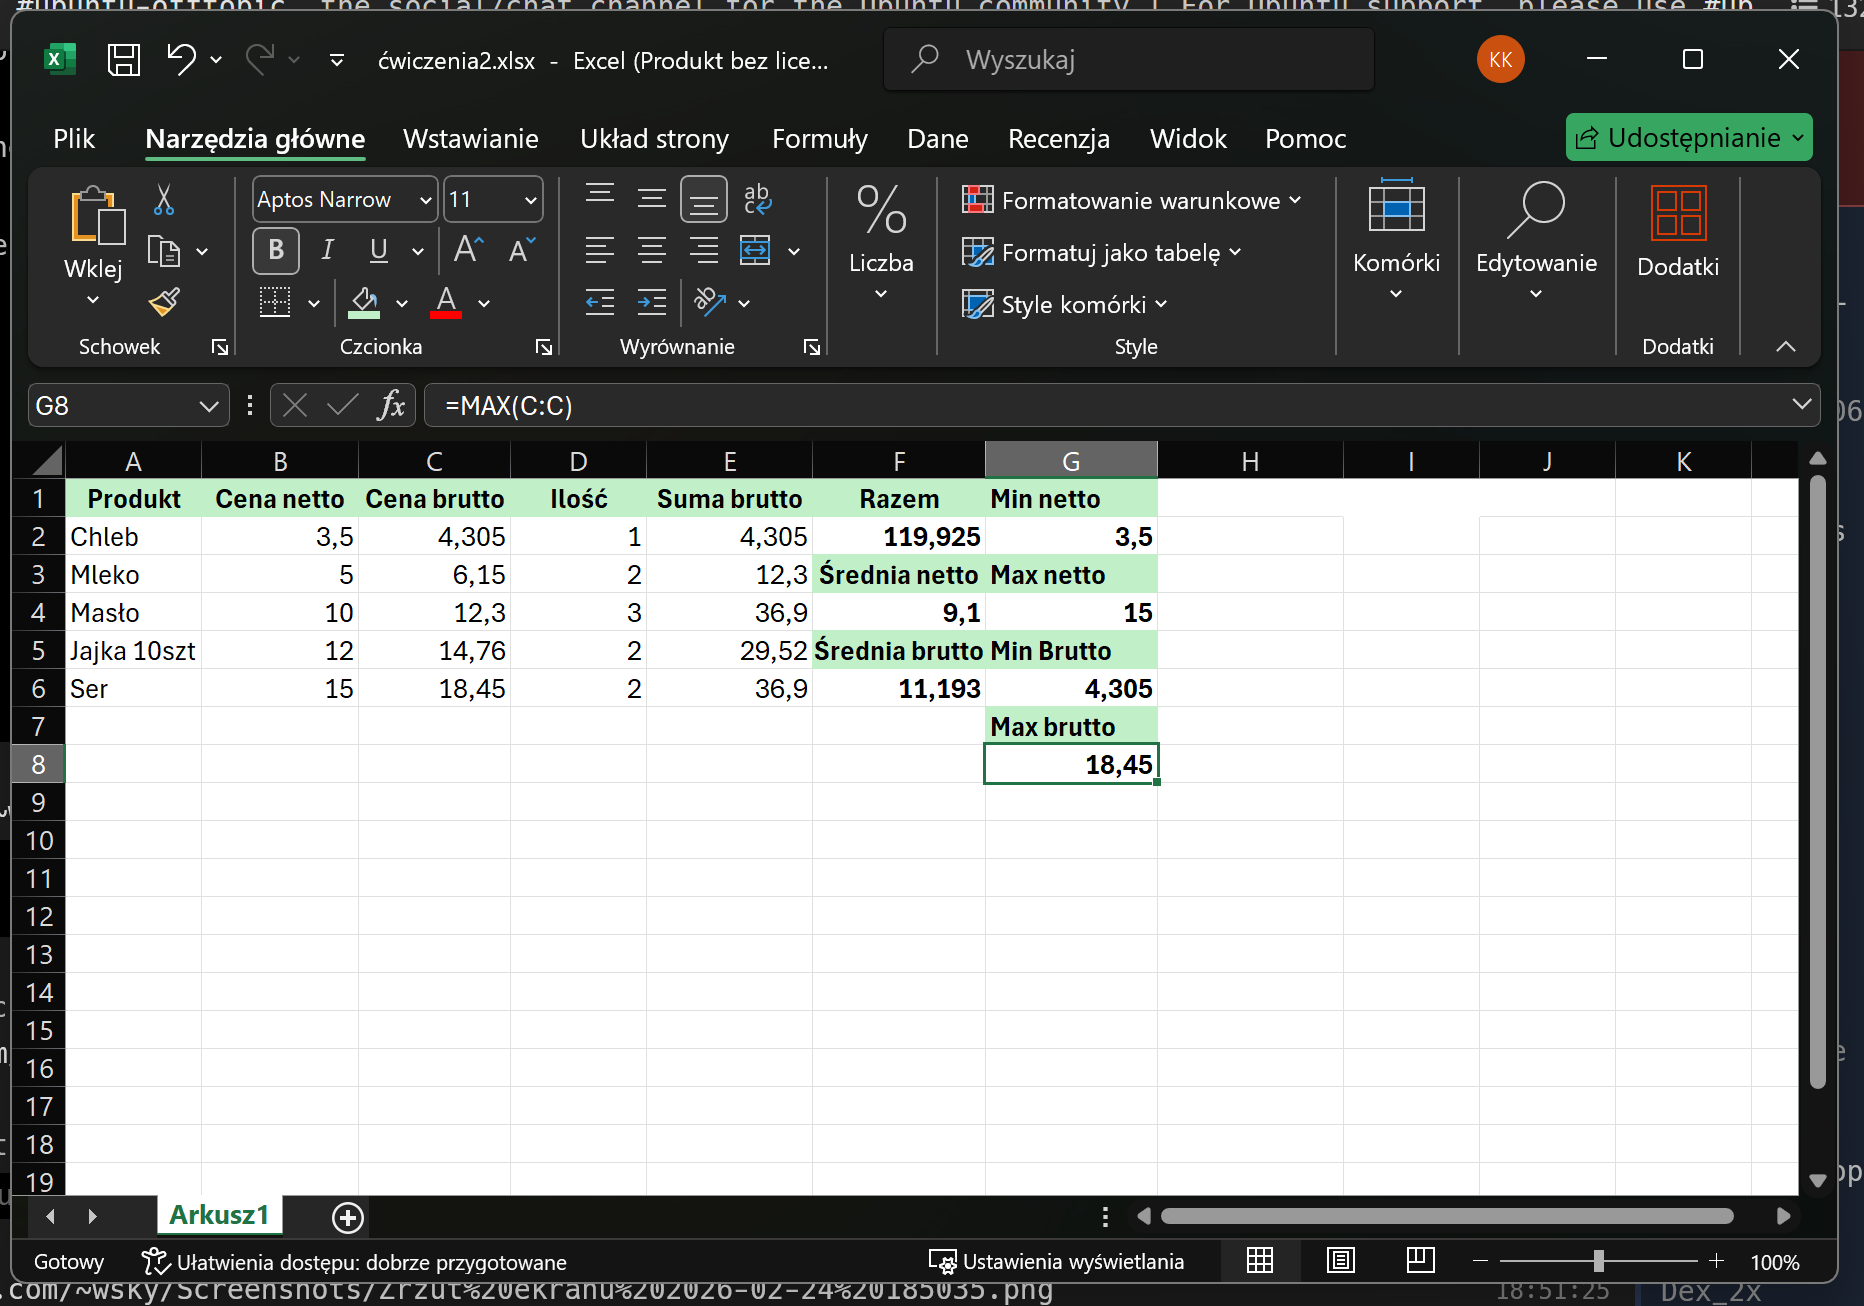Viewport: 1864px width, 1306px height.
Task: Add a new sheet with plus icon
Action: (347, 1217)
